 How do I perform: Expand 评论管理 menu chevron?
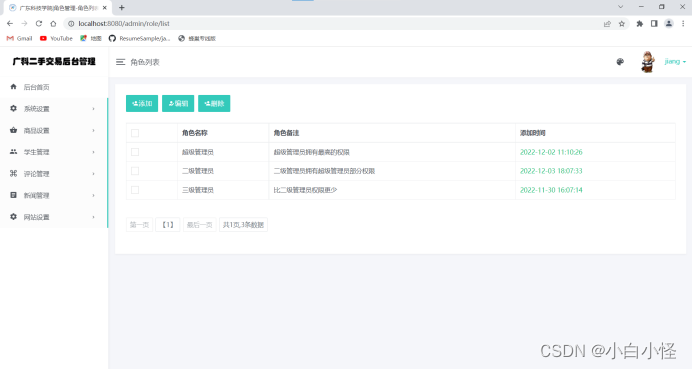pyautogui.click(x=93, y=173)
